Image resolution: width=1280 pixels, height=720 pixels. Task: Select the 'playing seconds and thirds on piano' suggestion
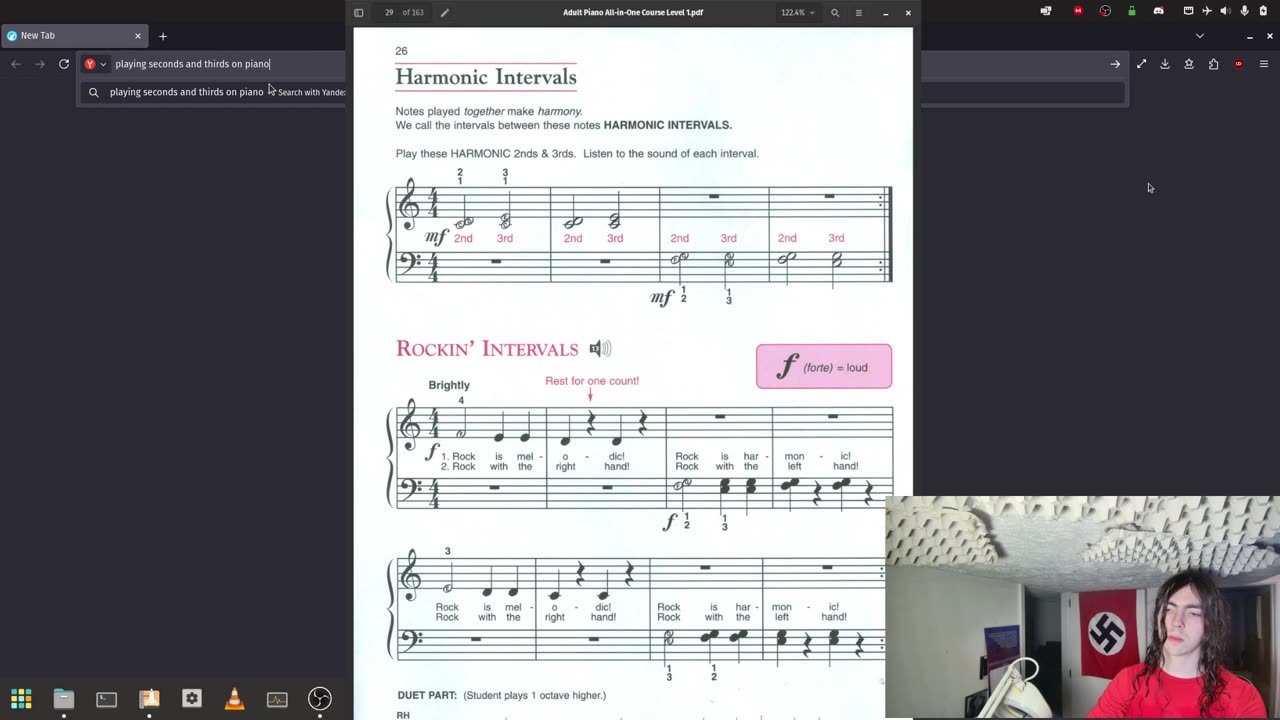(x=186, y=92)
